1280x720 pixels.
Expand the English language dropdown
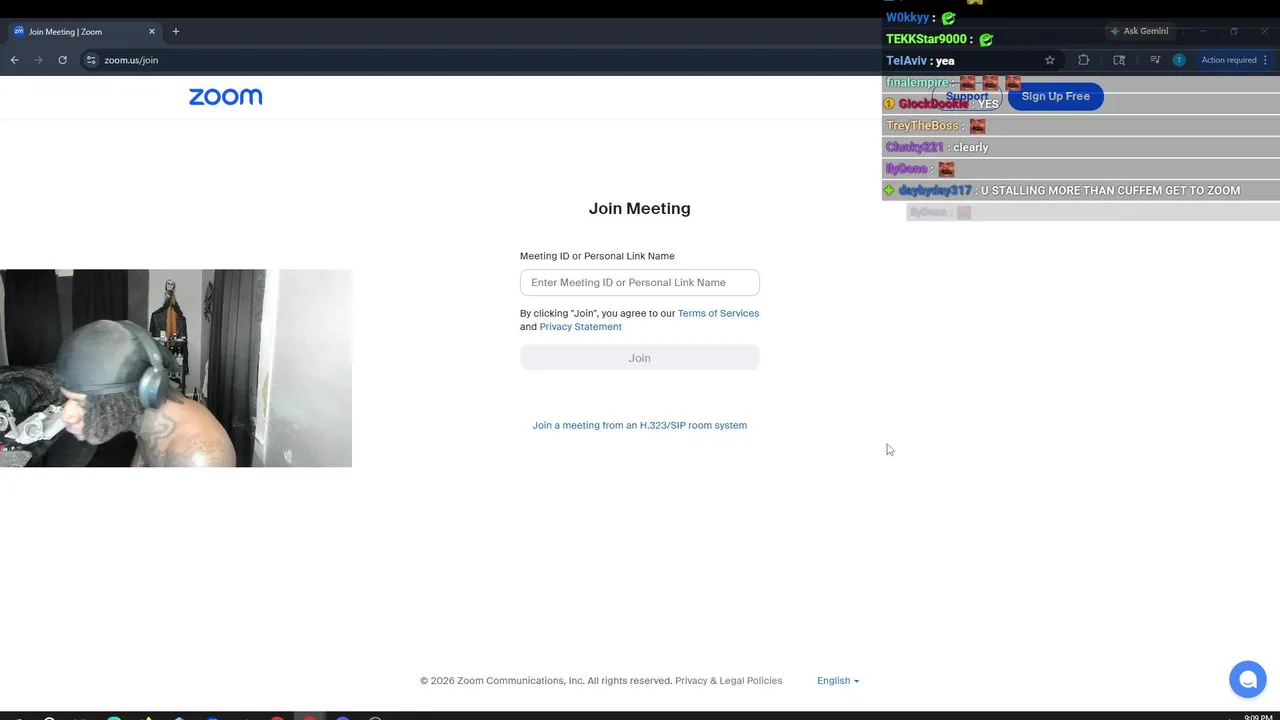(x=838, y=681)
